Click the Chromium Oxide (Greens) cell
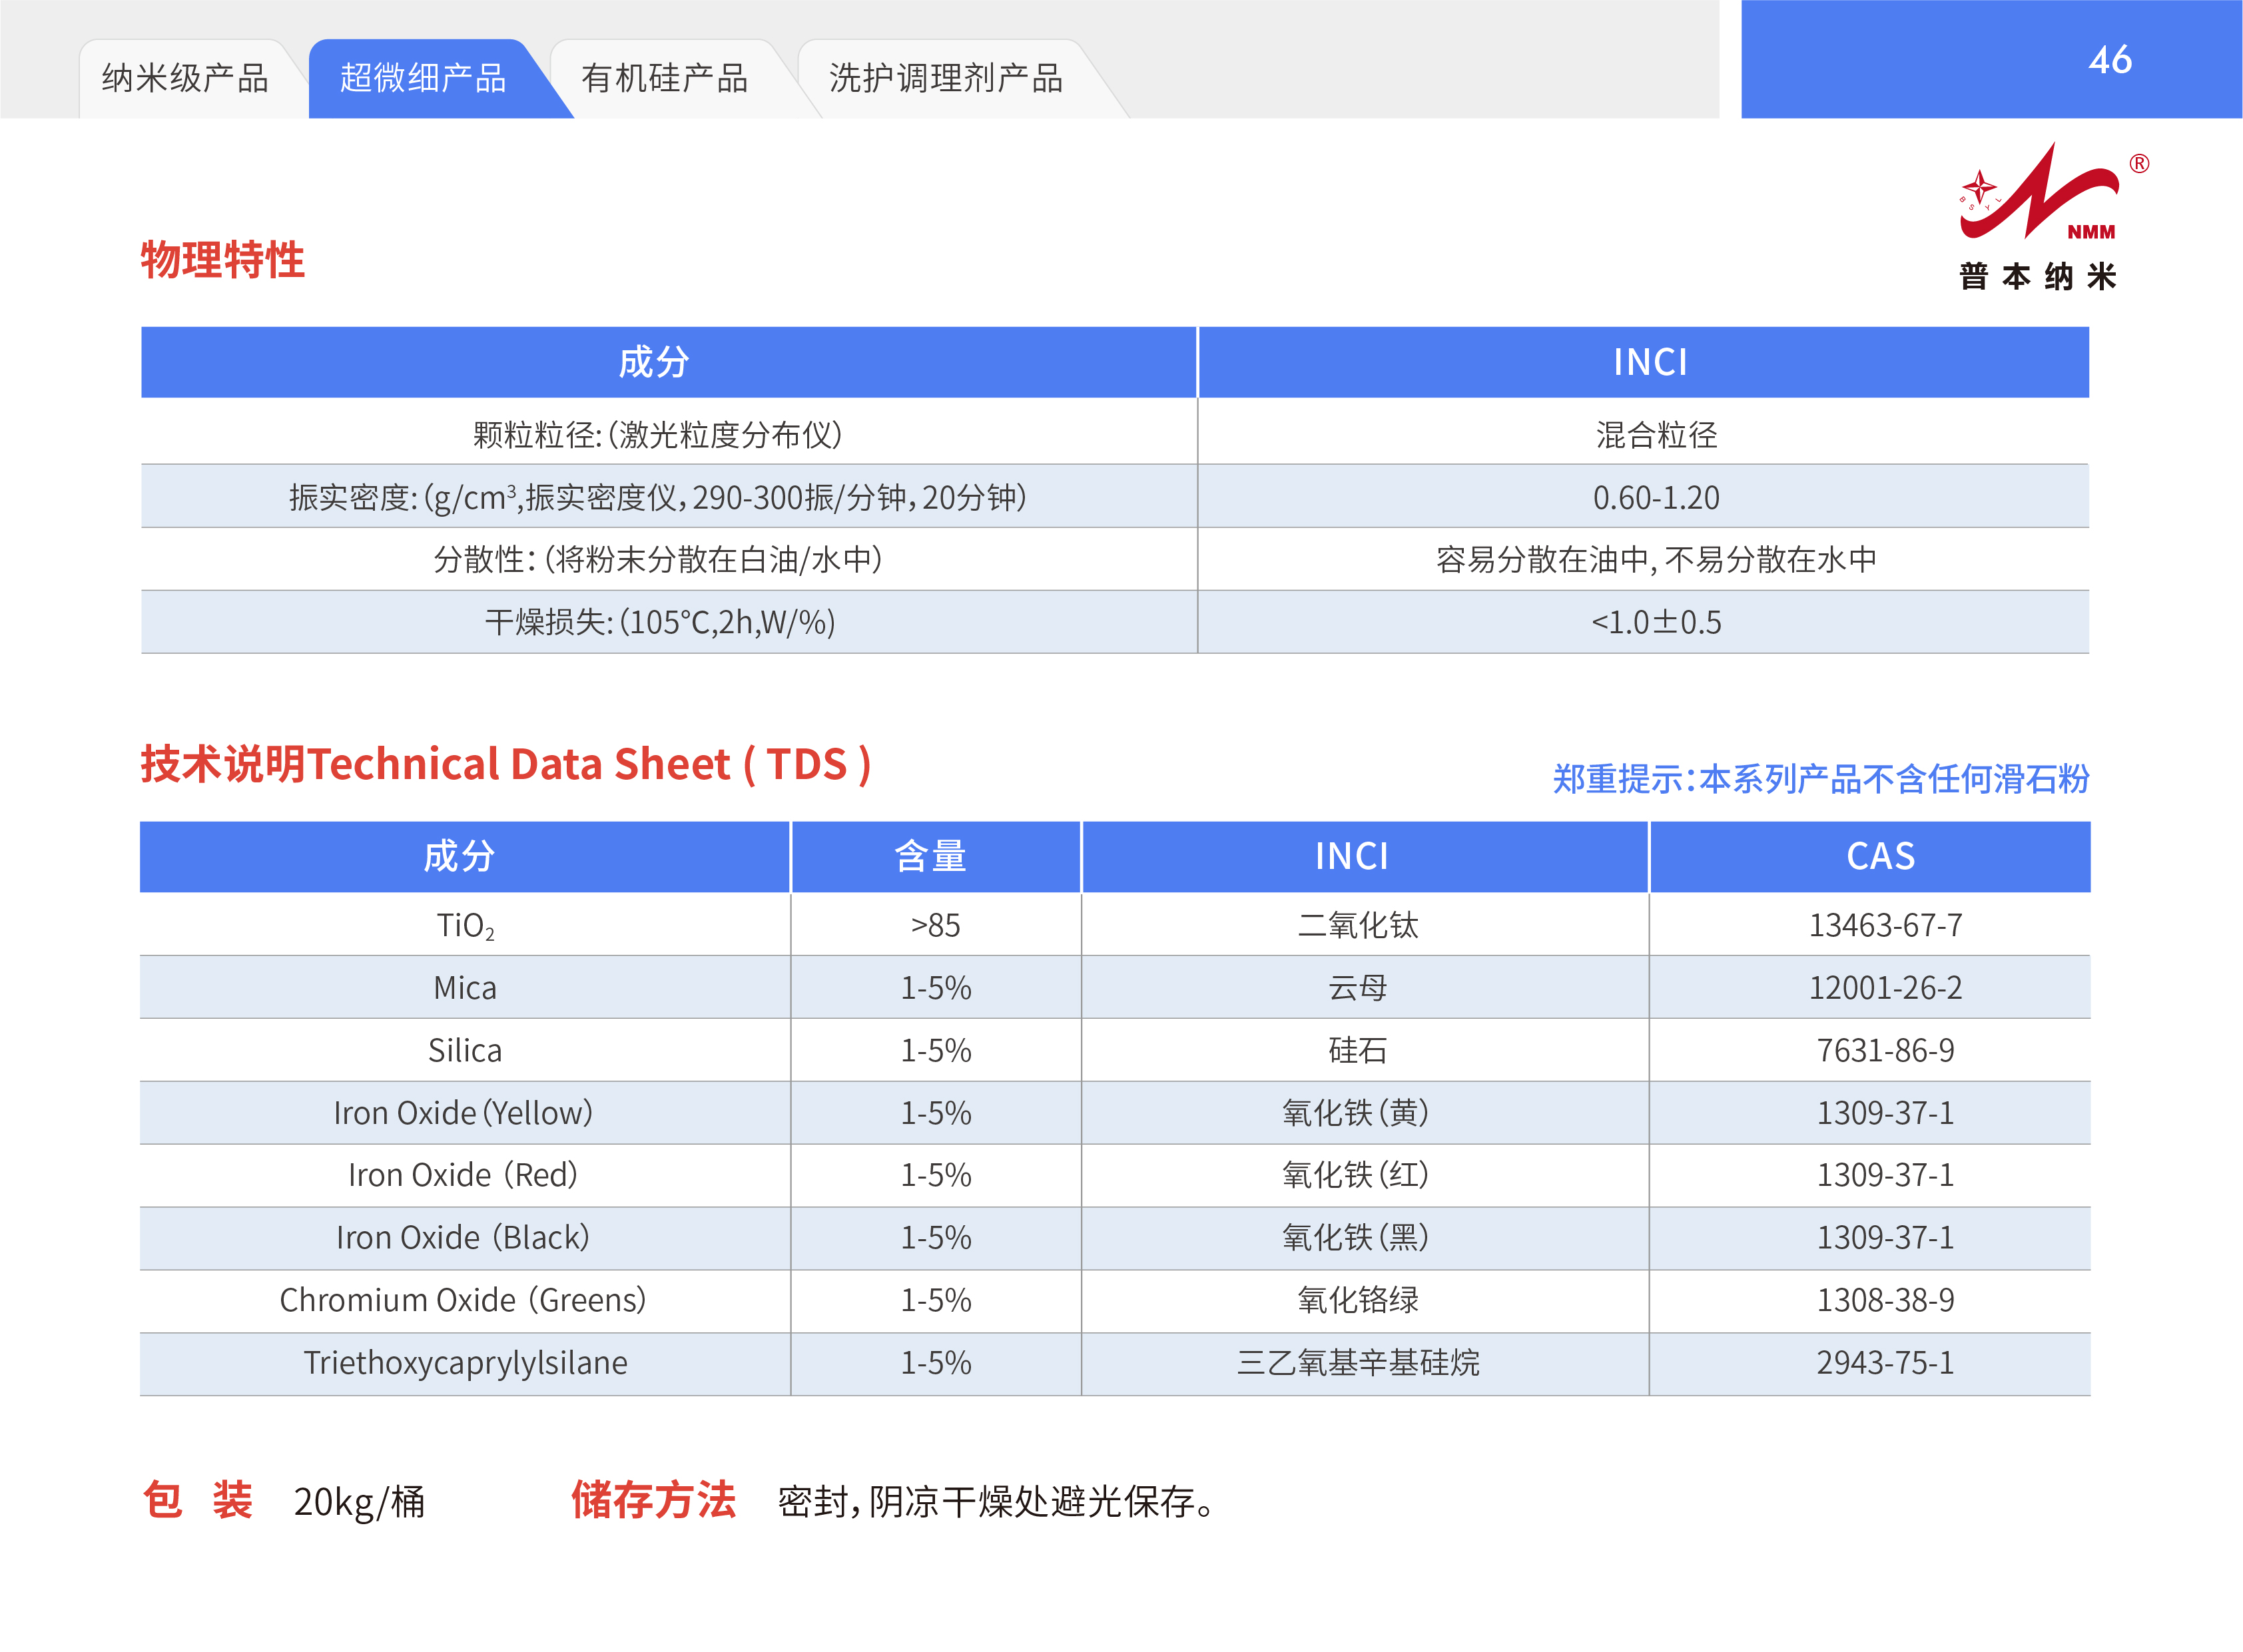This screenshot has width=2243, height=1652. (463, 1300)
